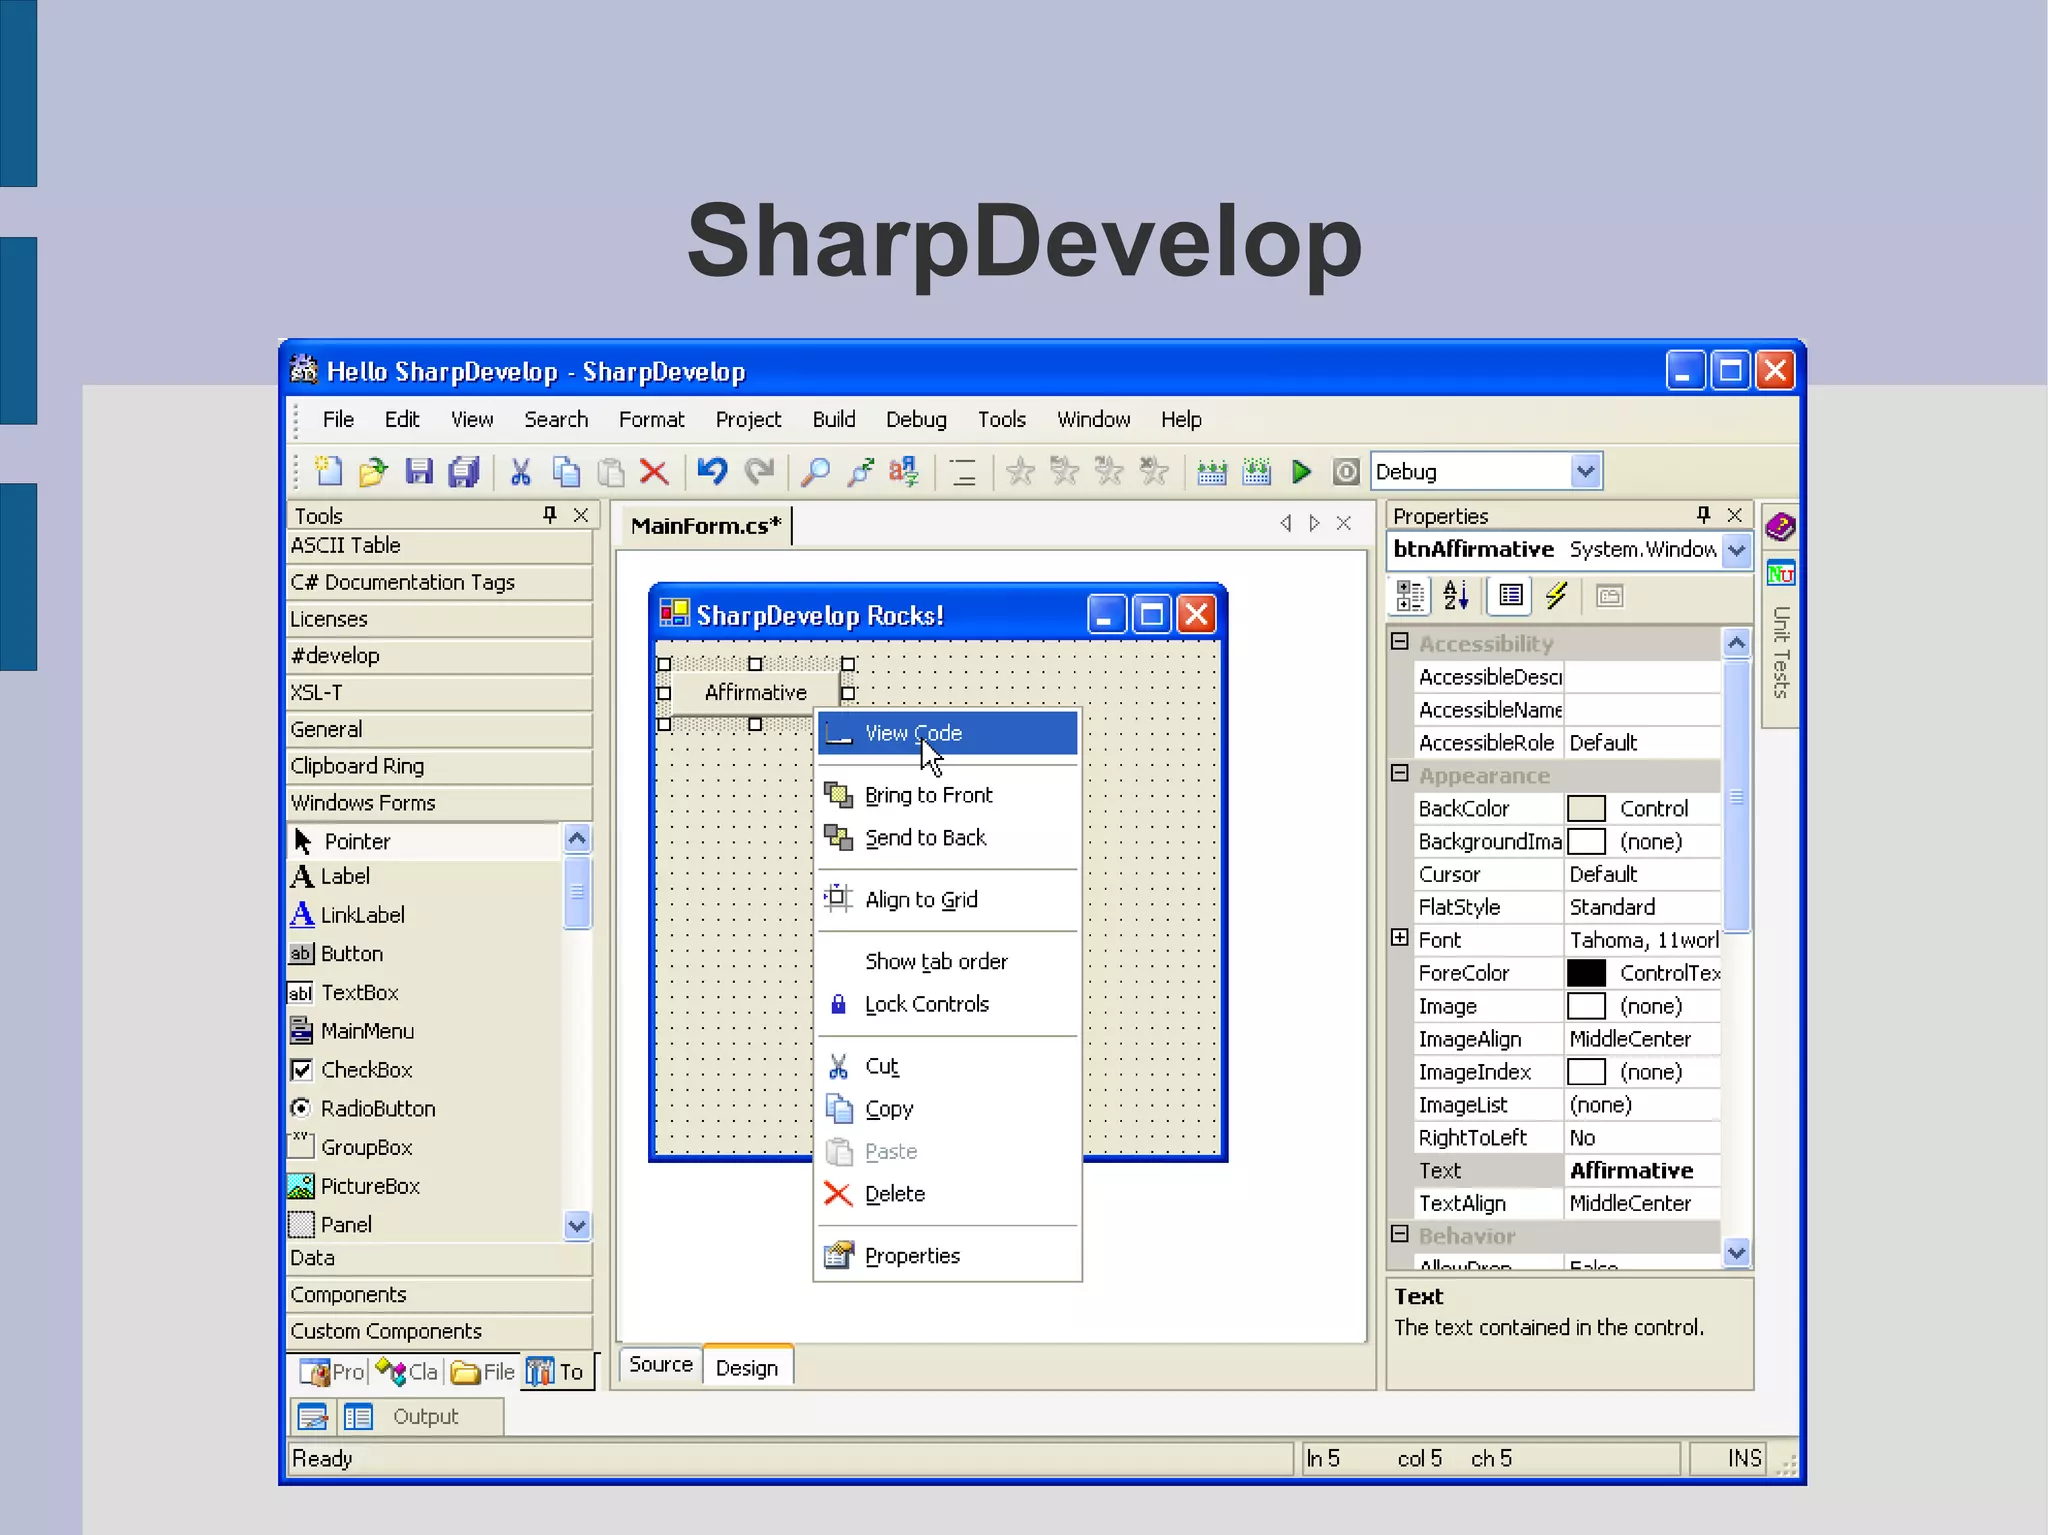Open the Debug configuration dropdown
Image resolution: width=2048 pixels, height=1535 pixels.
(x=1585, y=471)
